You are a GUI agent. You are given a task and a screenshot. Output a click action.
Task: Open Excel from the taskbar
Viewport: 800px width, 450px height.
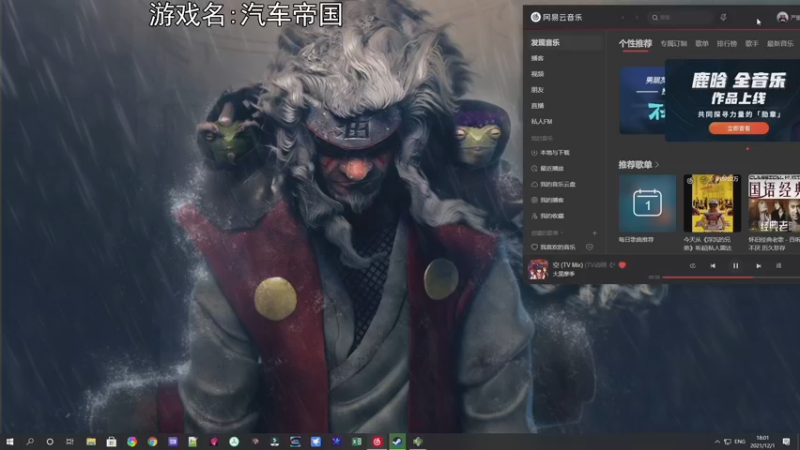357,442
